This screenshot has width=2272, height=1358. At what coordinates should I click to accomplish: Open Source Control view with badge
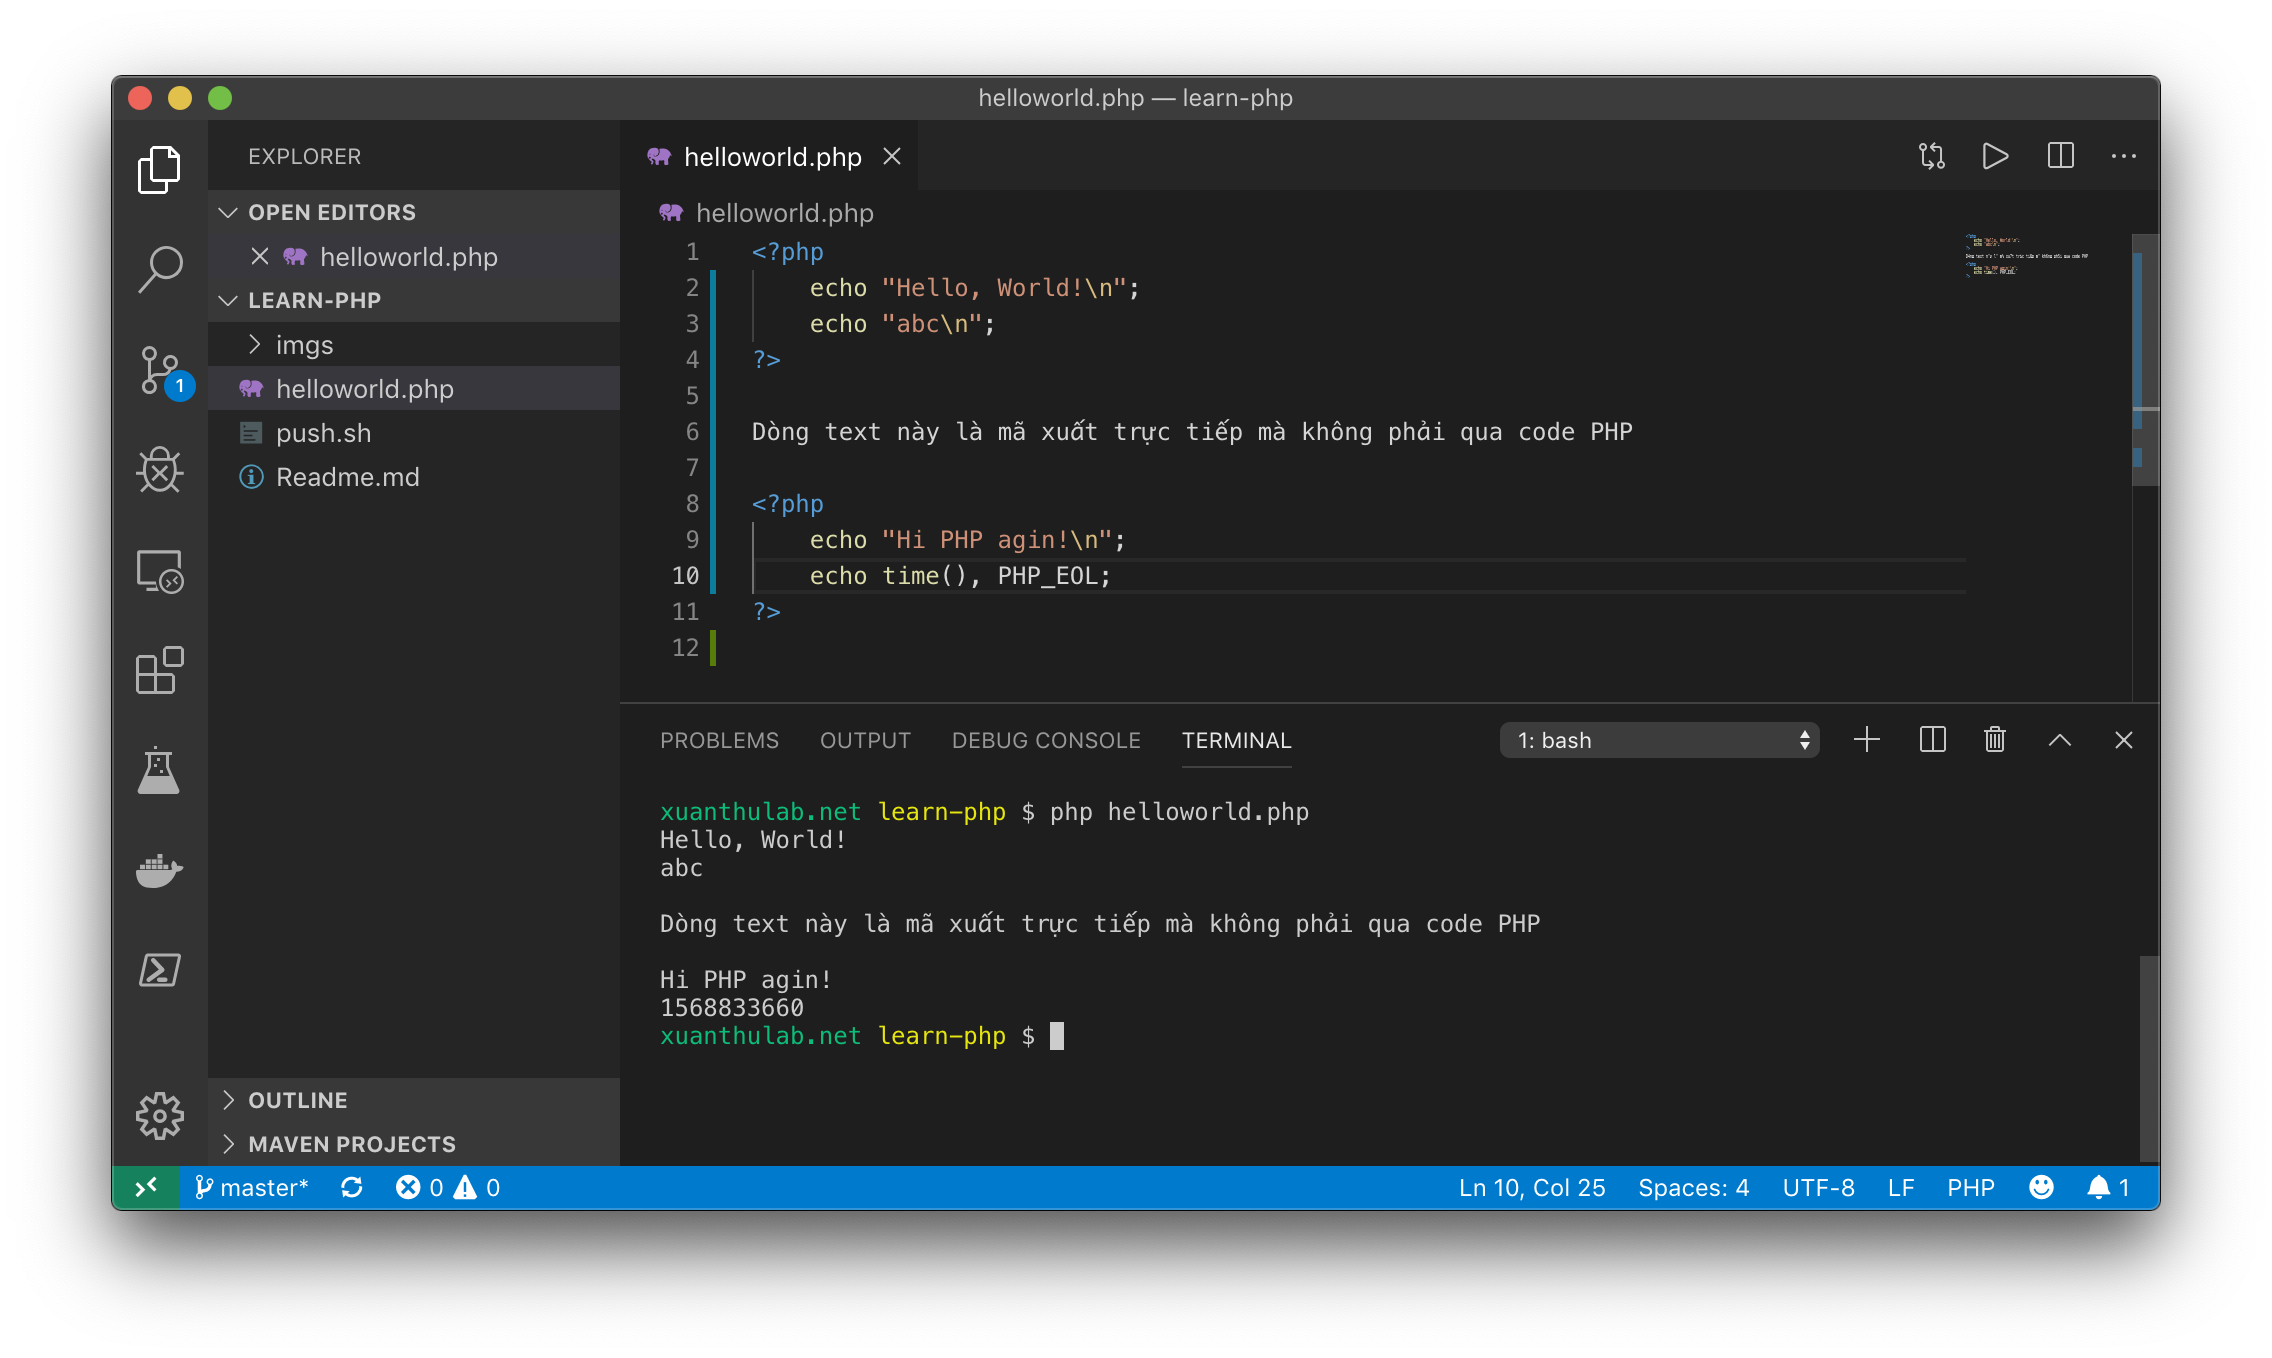click(x=159, y=370)
